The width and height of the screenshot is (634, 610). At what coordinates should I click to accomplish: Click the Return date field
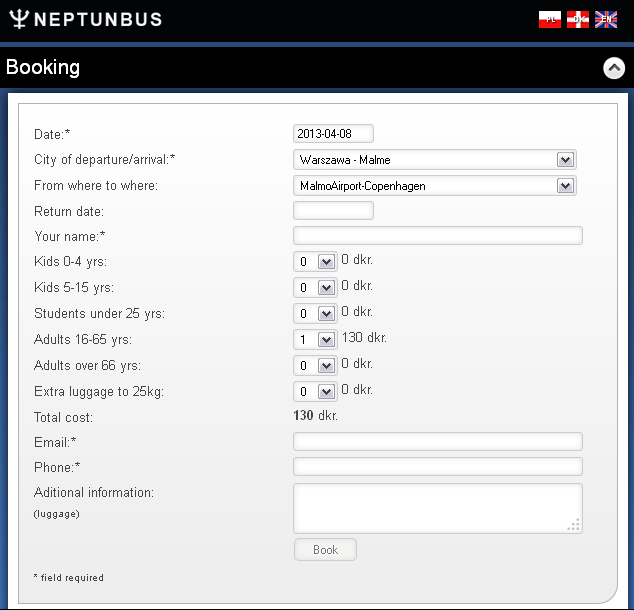pos(333,210)
